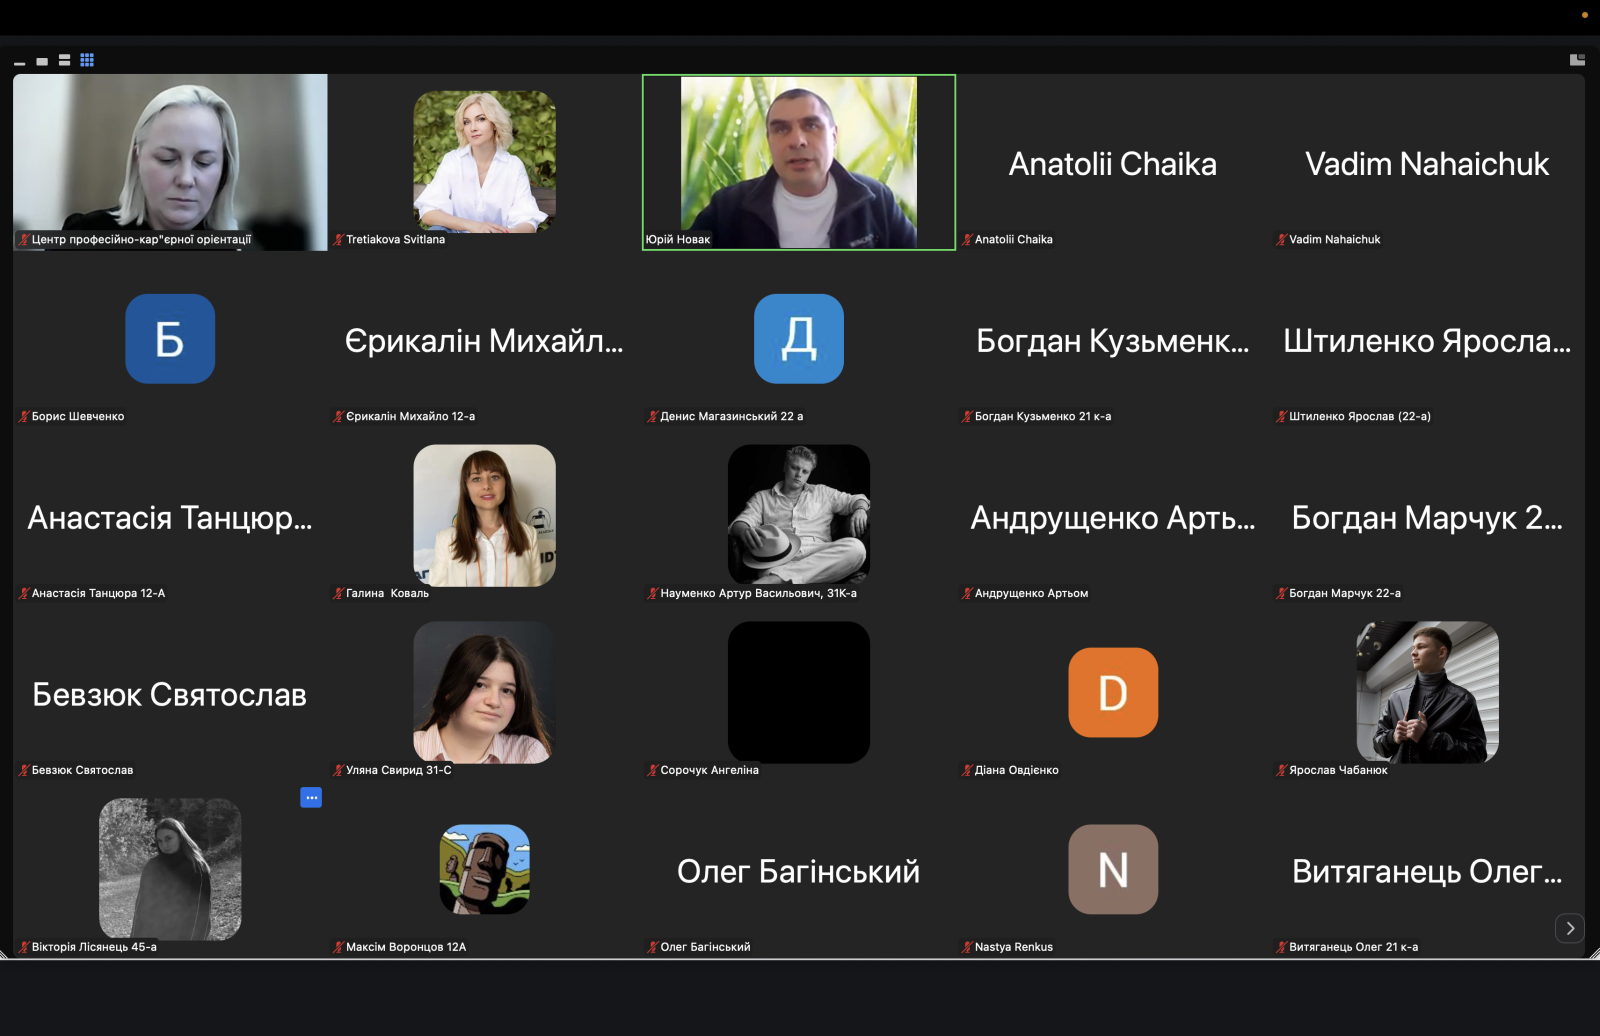The image size is (1600, 1036).
Task: Select the active speaker Юрій Новак video
Action: point(798,162)
